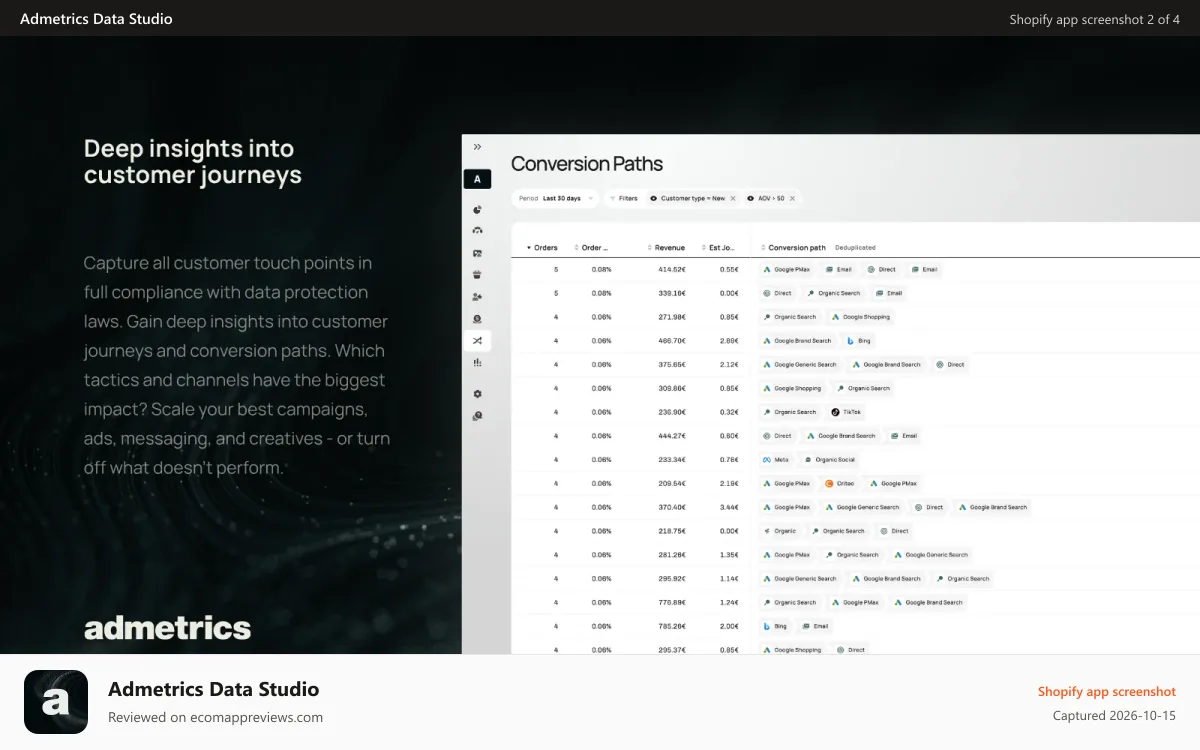Click the revenue value 444.27€
Screen dimensions: 1200x750
[x=671, y=436]
